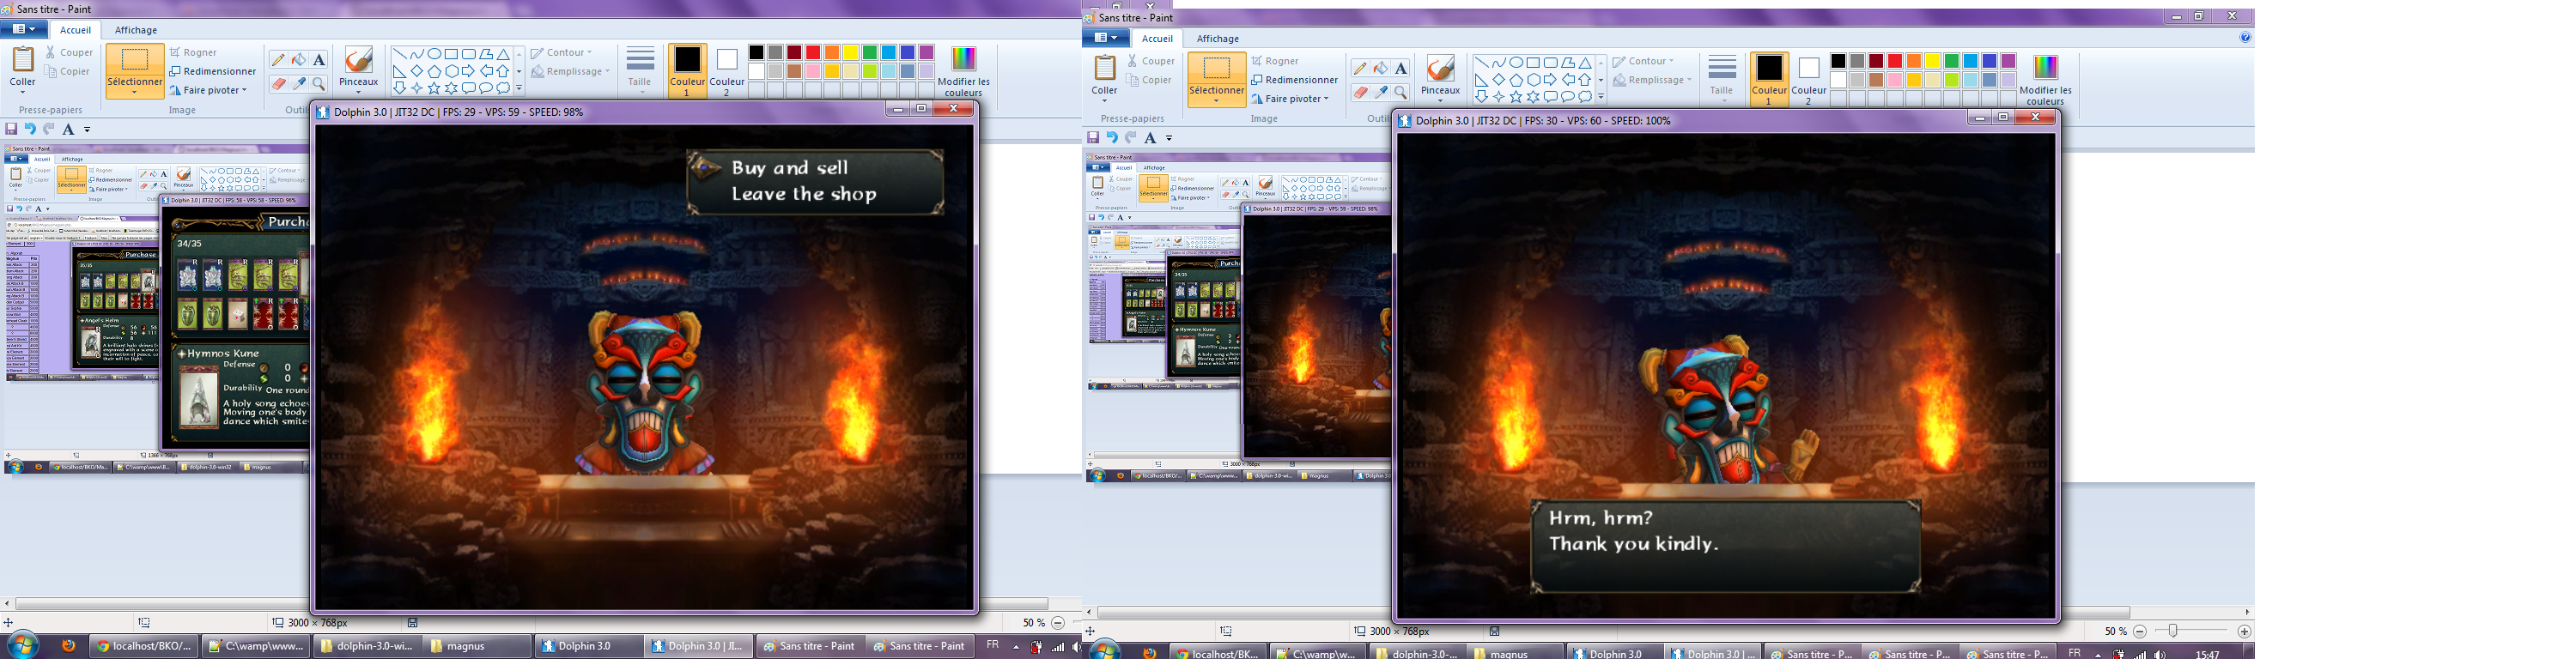Select Couleur 2 in right Paint window
The image size is (2576, 659).
(1808, 79)
